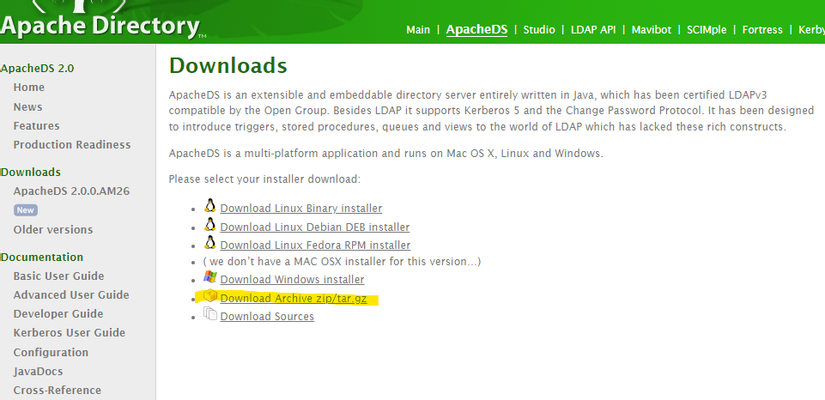Screen dimensions: 825x400
Task: Click the Documentation sidebar section heading
Action: coord(42,257)
